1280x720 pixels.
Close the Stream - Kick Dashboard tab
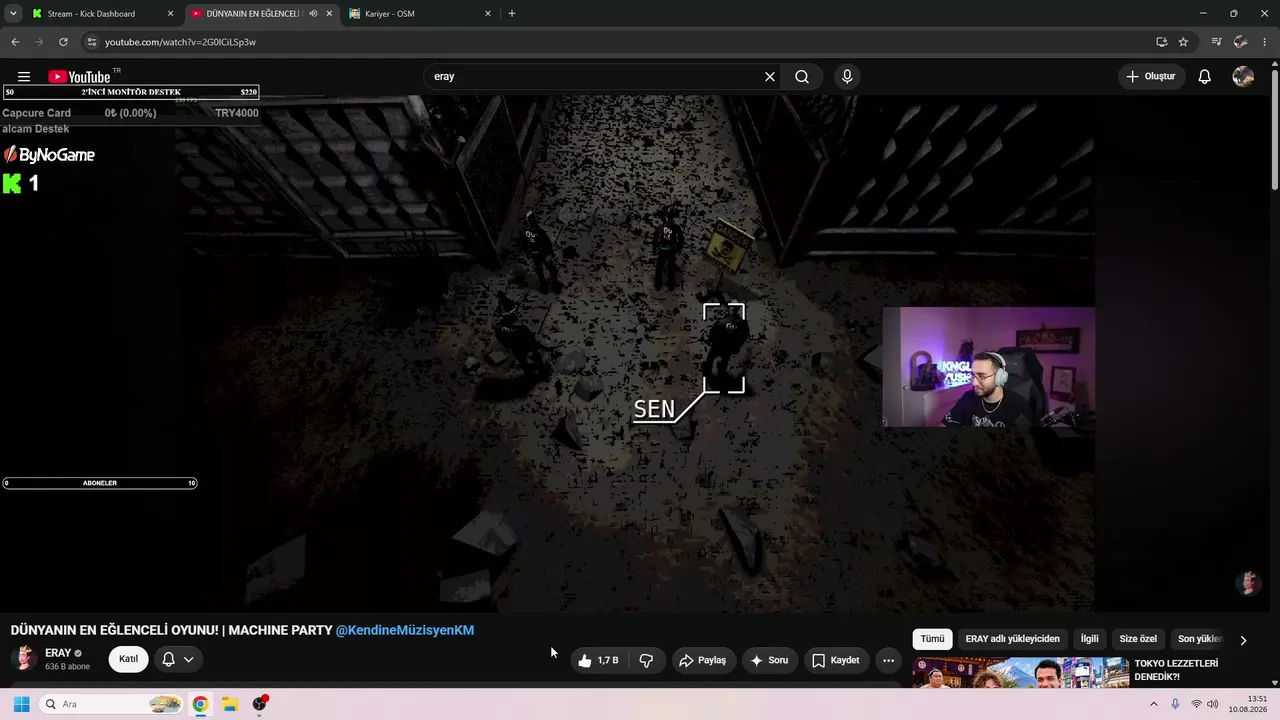(x=170, y=14)
